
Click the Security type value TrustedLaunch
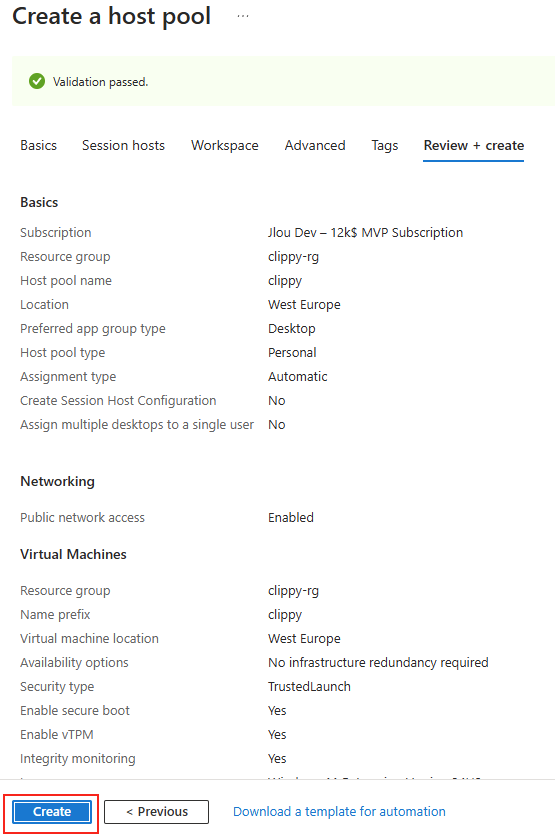309,686
